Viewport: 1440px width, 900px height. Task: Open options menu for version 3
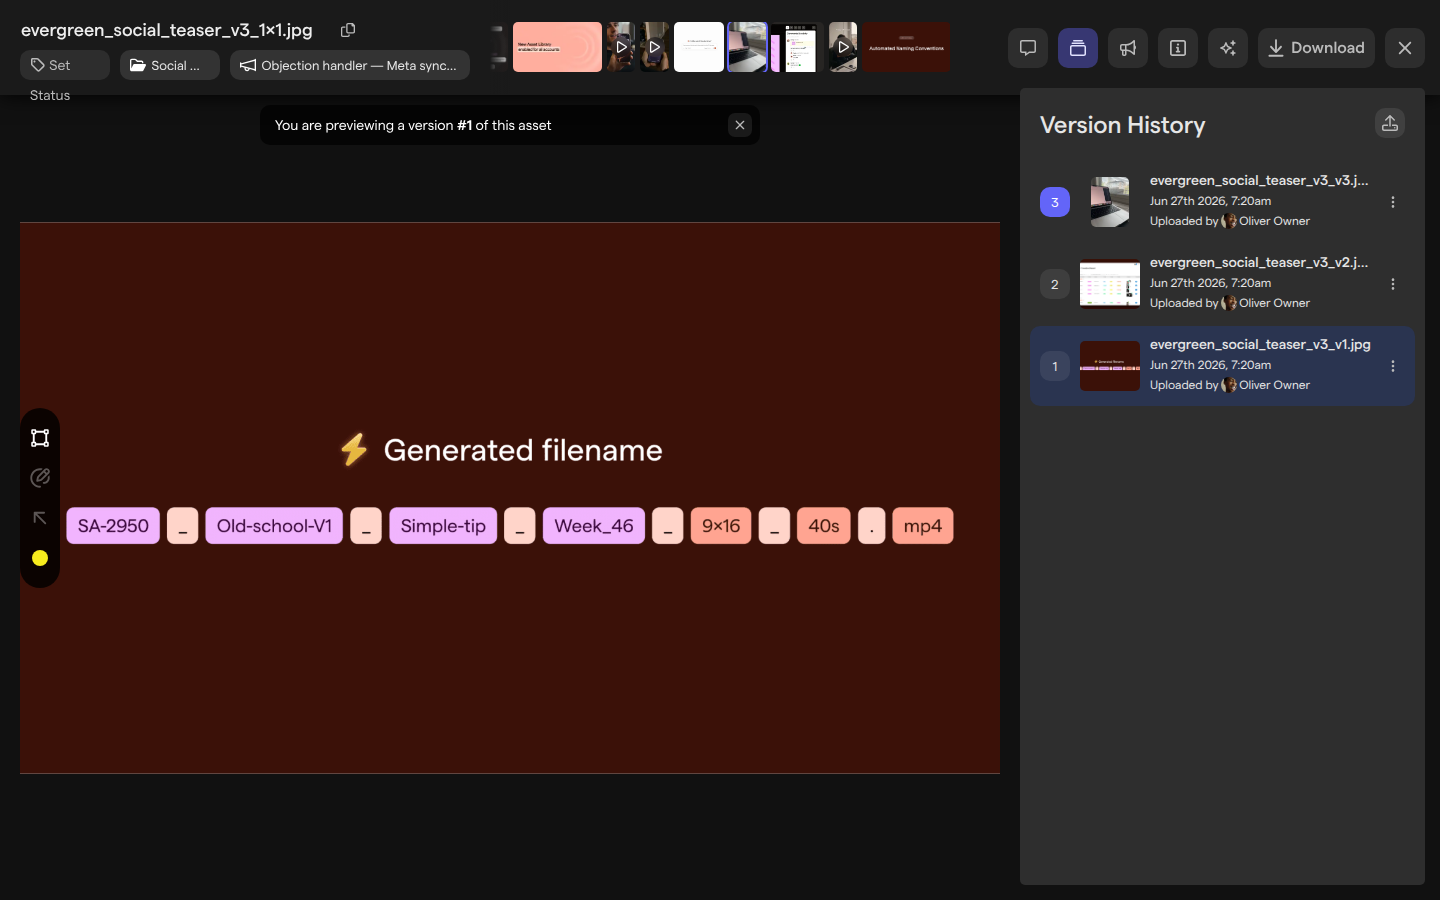tap(1393, 202)
